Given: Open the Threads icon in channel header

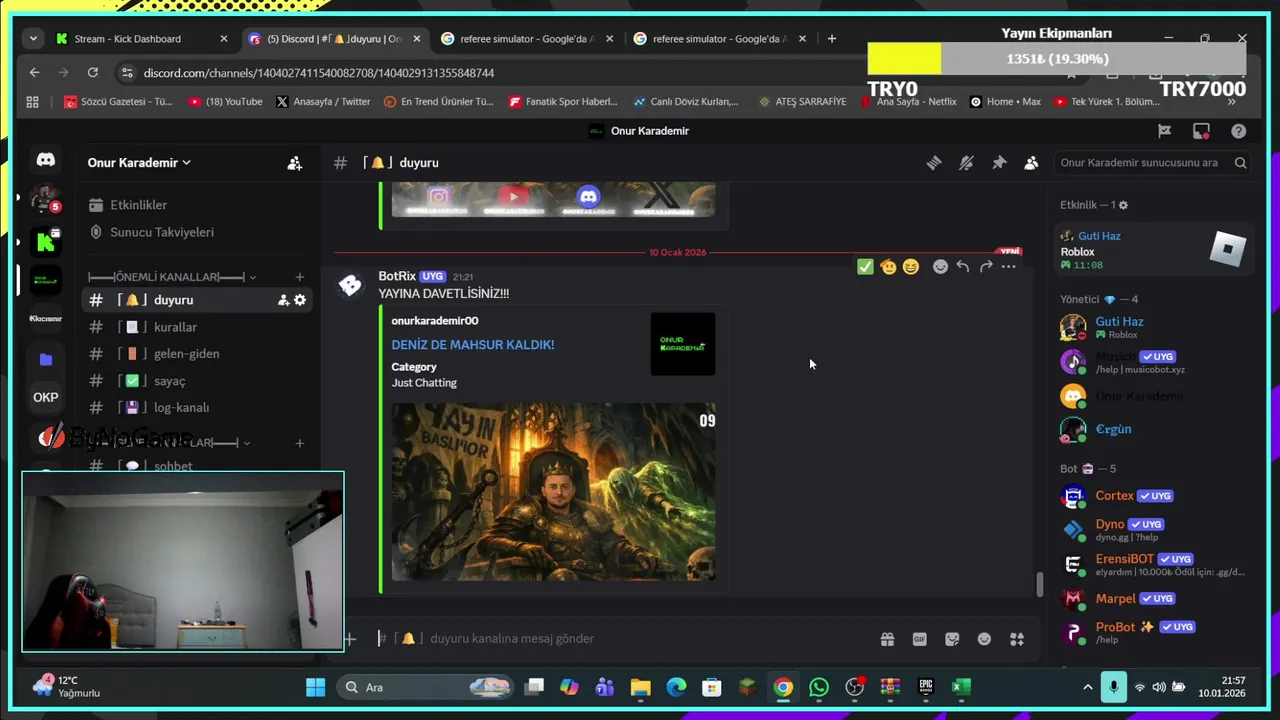Looking at the screenshot, I should 934,163.
